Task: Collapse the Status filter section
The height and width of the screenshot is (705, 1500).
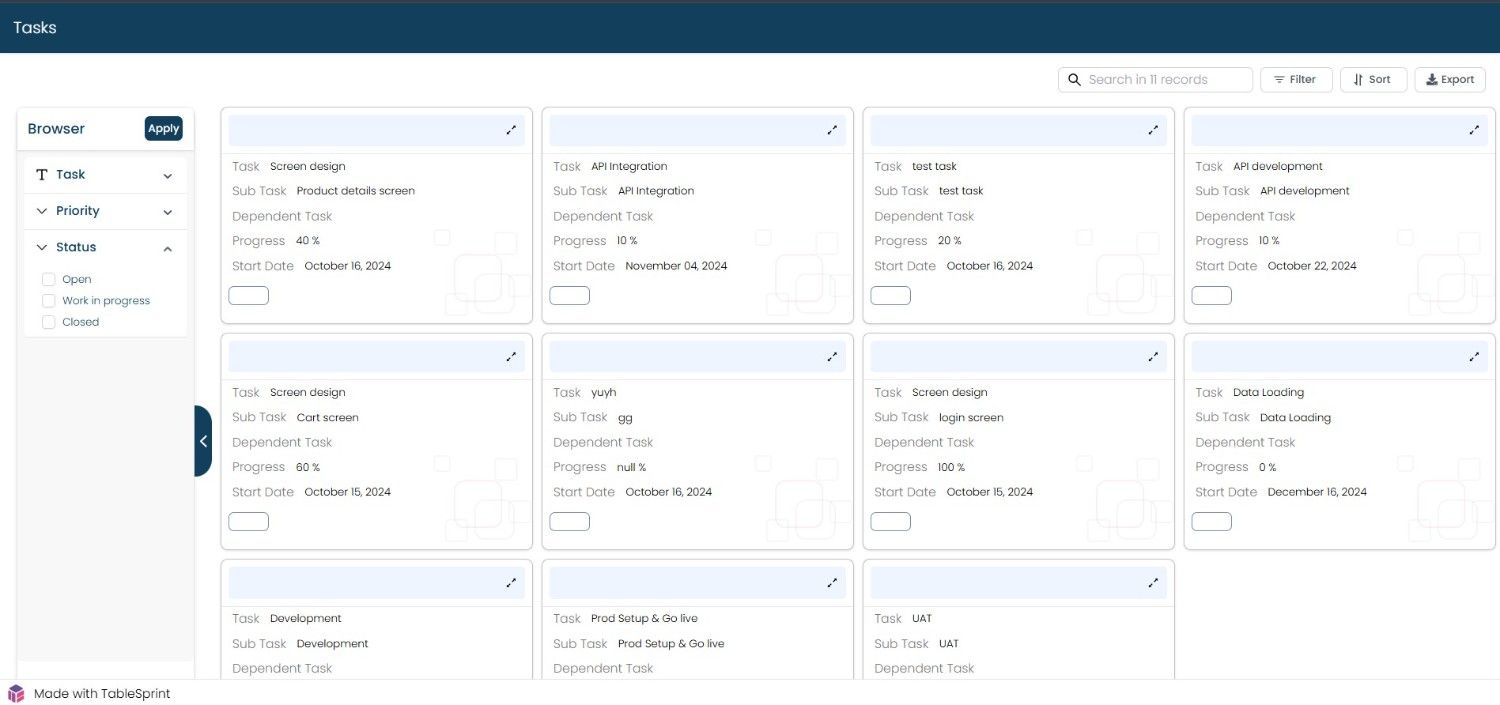Action: pos(105,247)
